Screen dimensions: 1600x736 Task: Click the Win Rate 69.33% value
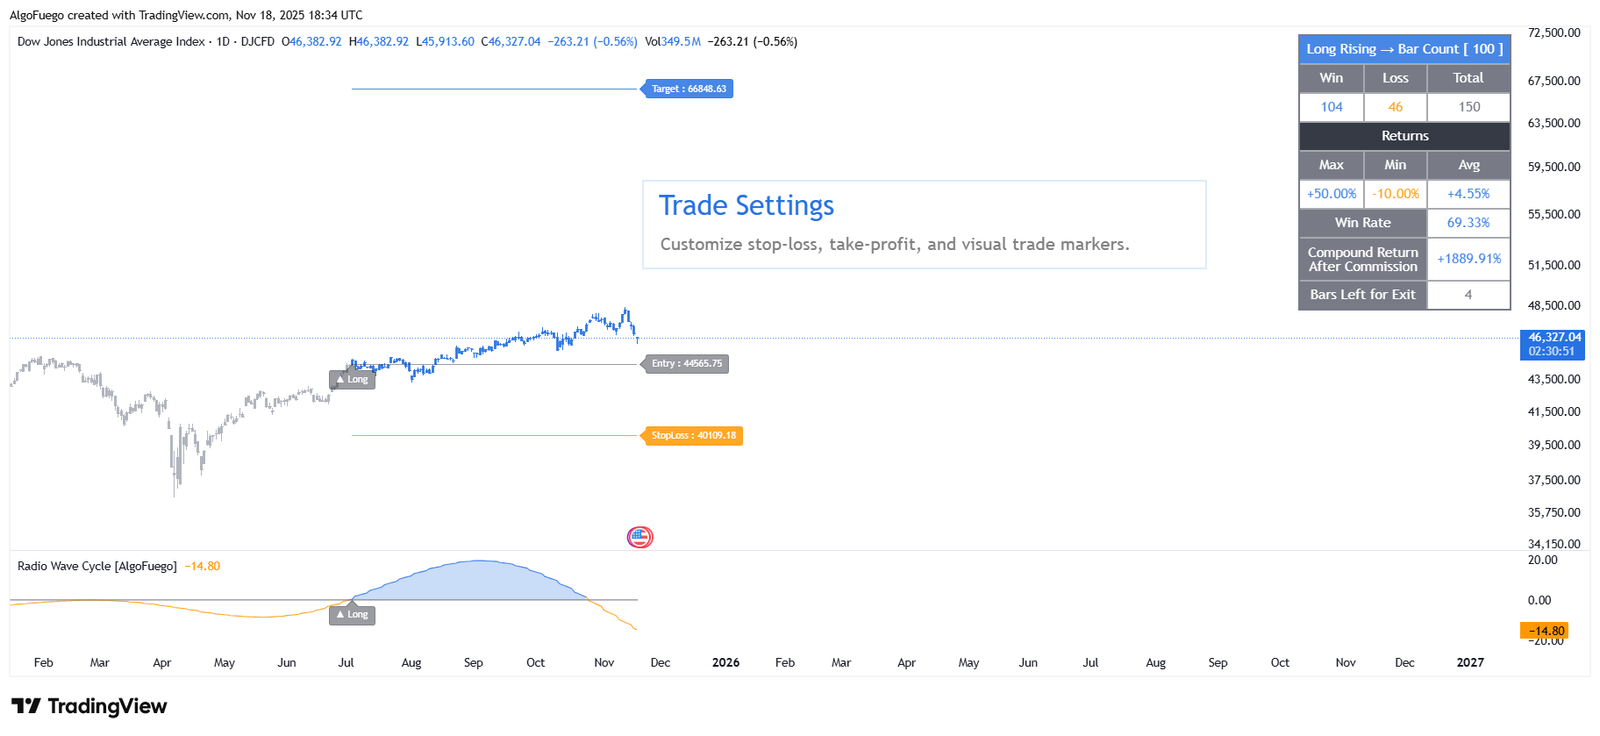[x=1468, y=223]
